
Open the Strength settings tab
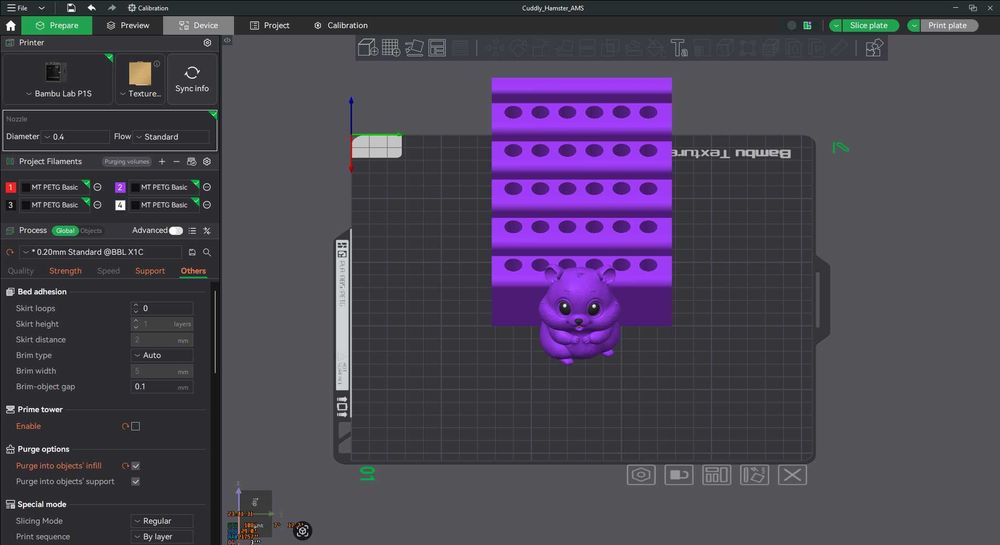(65, 271)
